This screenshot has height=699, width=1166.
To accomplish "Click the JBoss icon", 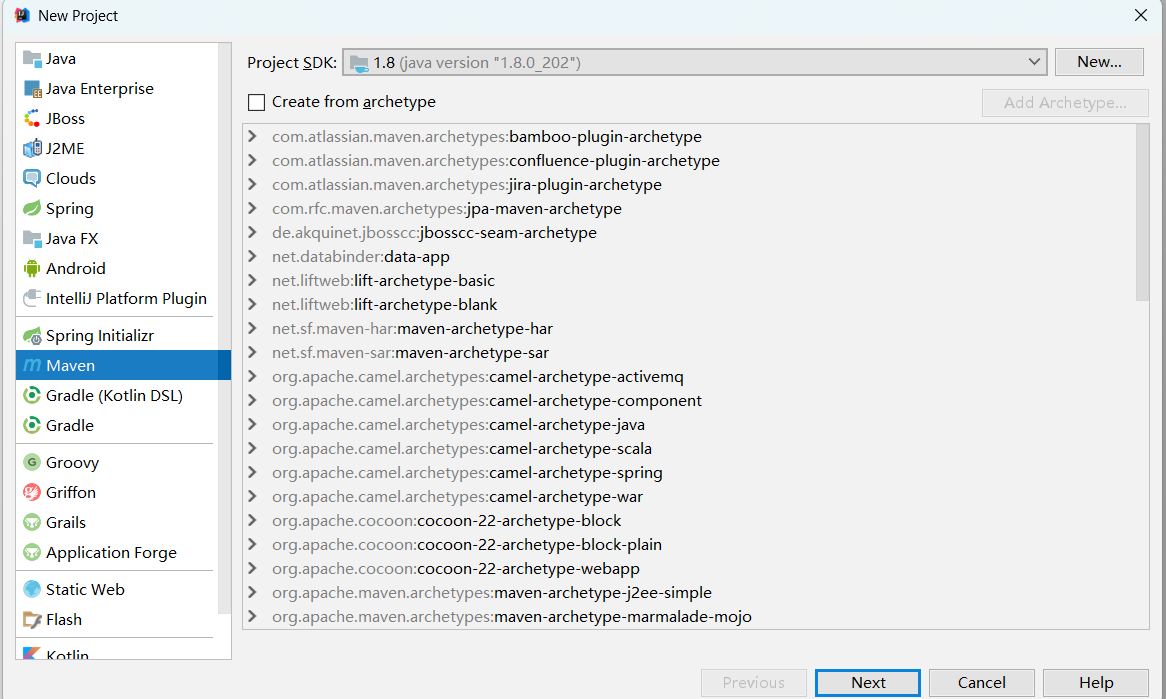I will coord(32,118).
